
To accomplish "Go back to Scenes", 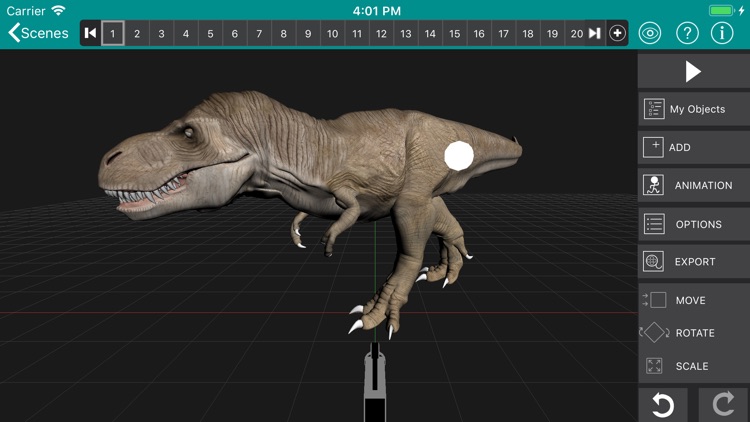I will [39, 33].
